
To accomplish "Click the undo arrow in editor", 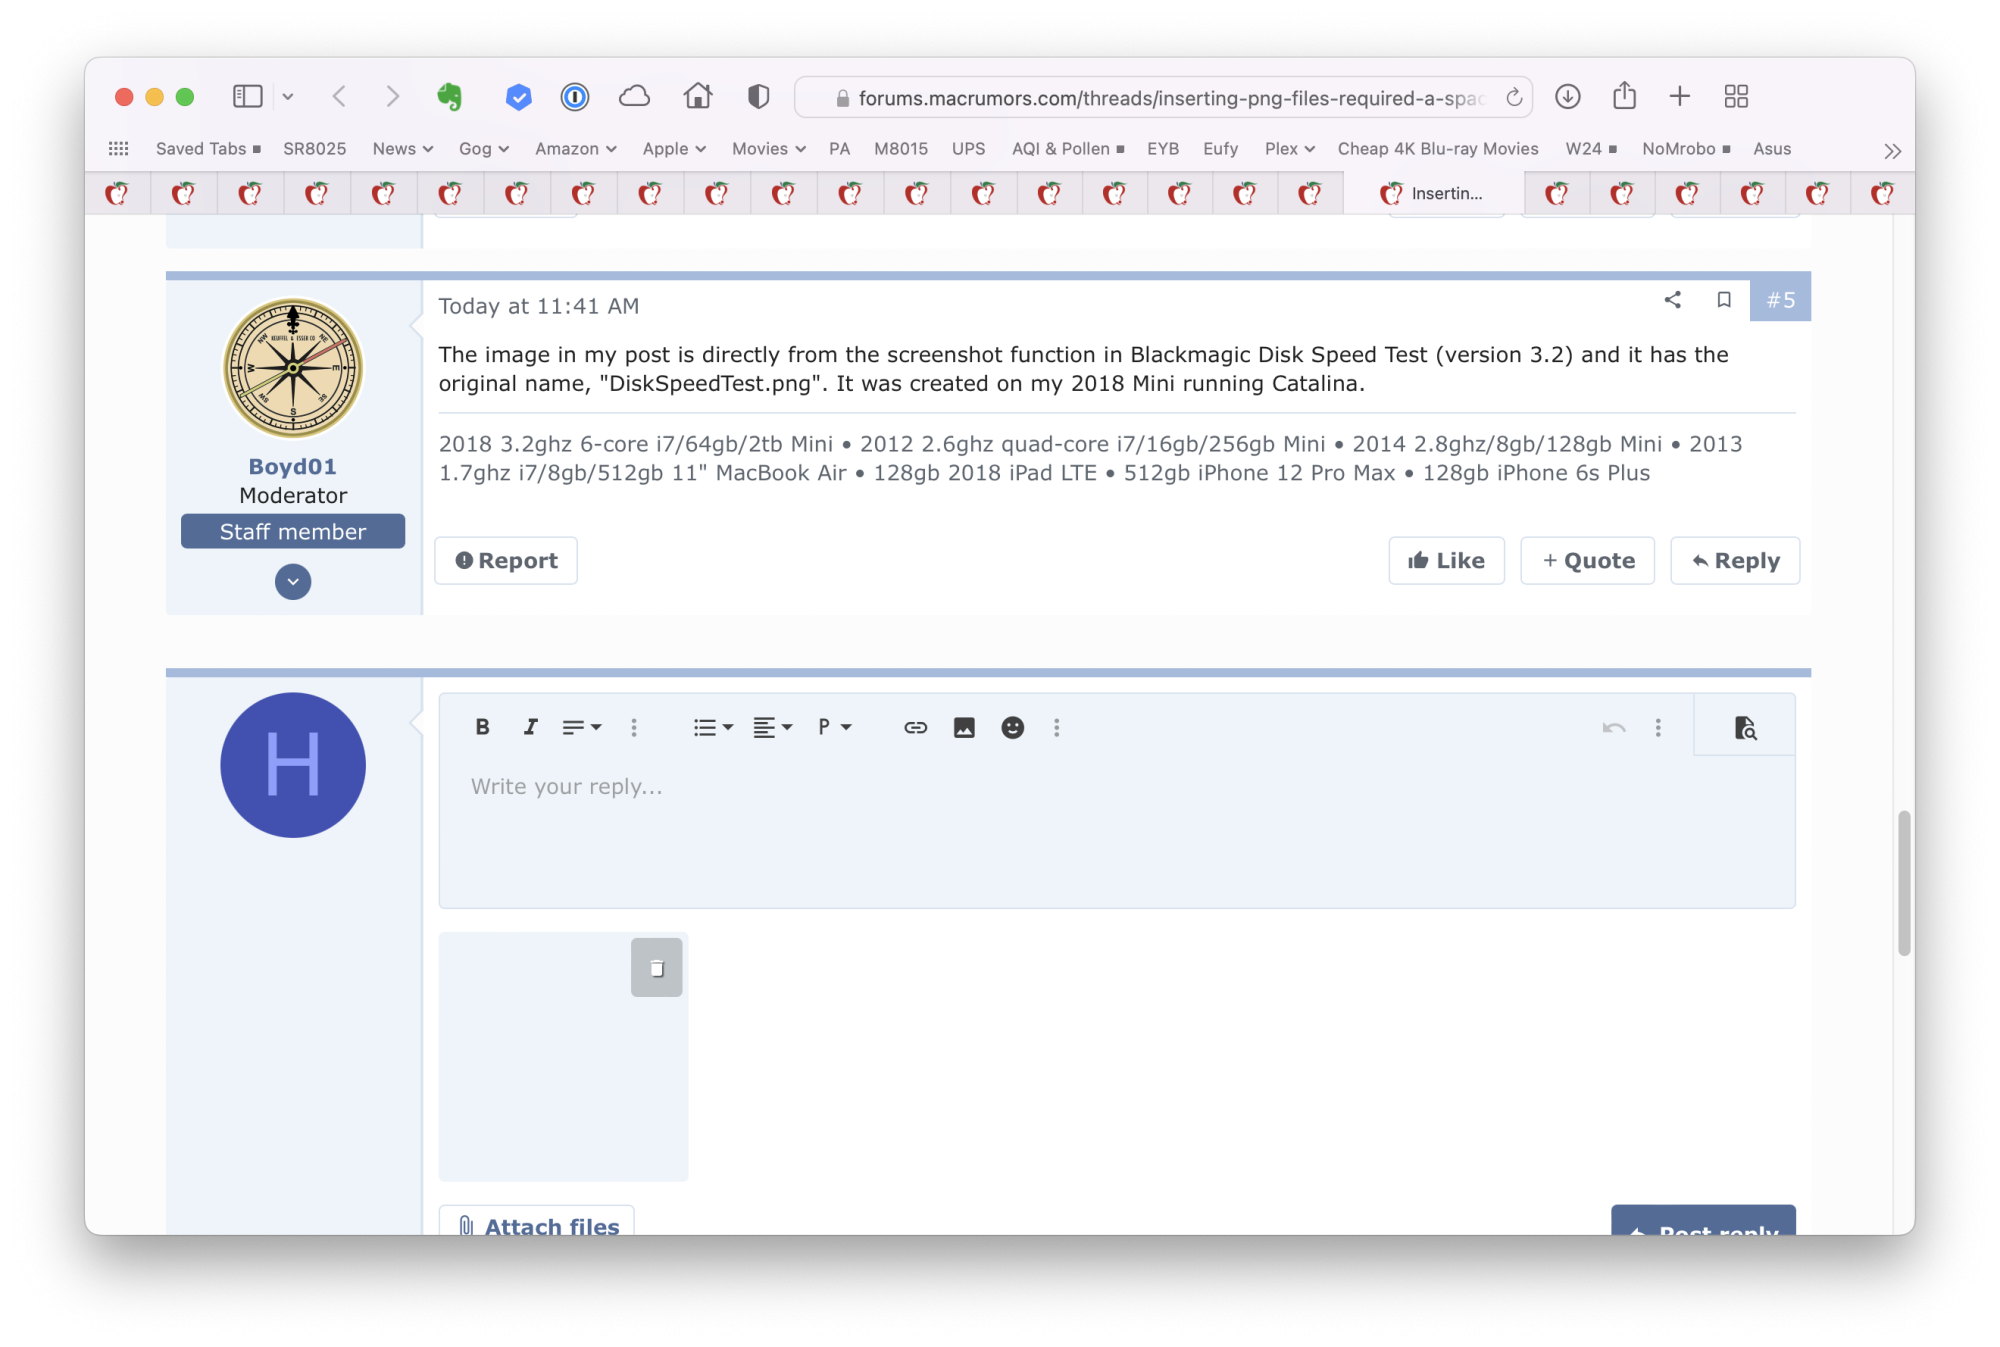I will 1613,727.
